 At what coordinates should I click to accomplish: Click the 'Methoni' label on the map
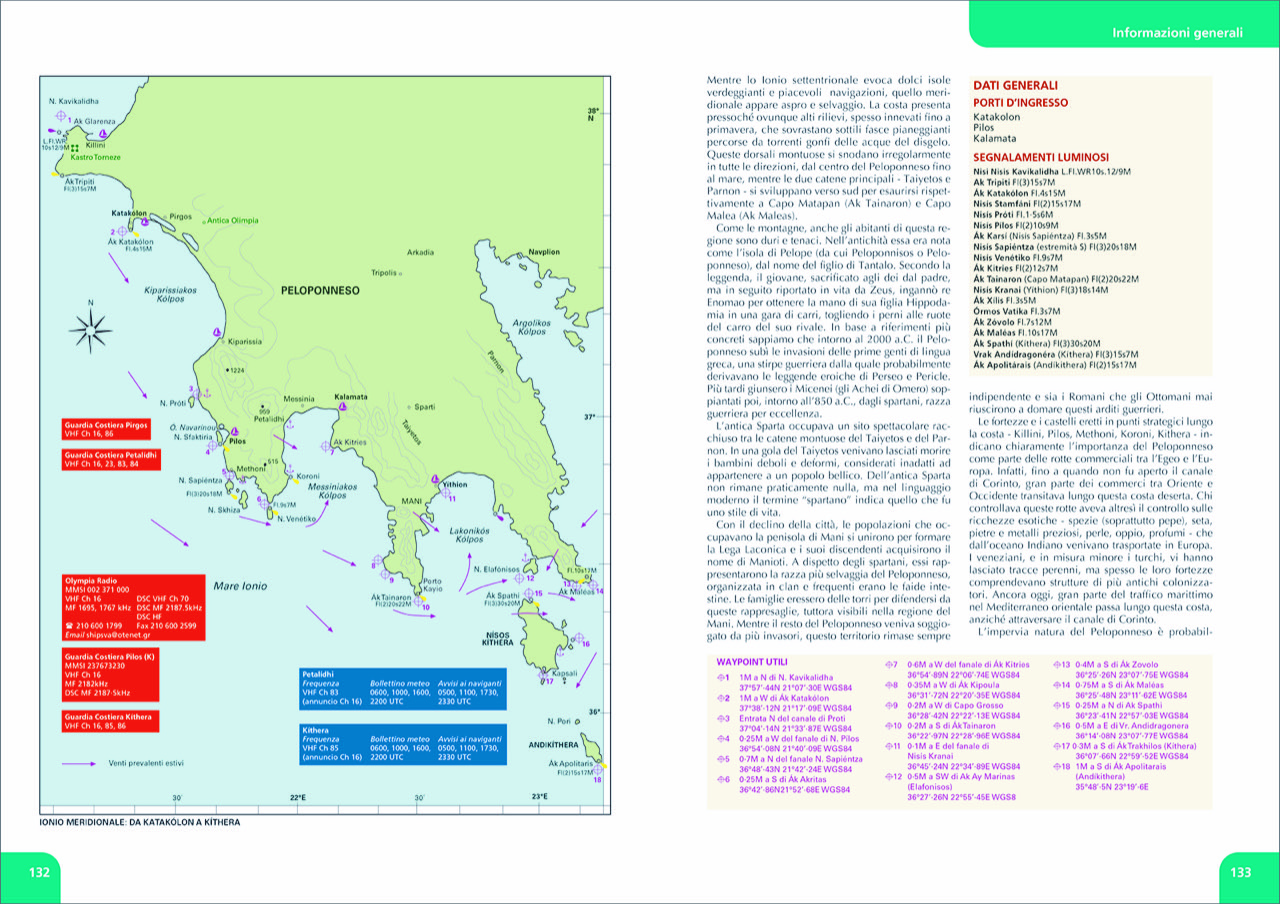pyautogui.click(x=250, y=468)
